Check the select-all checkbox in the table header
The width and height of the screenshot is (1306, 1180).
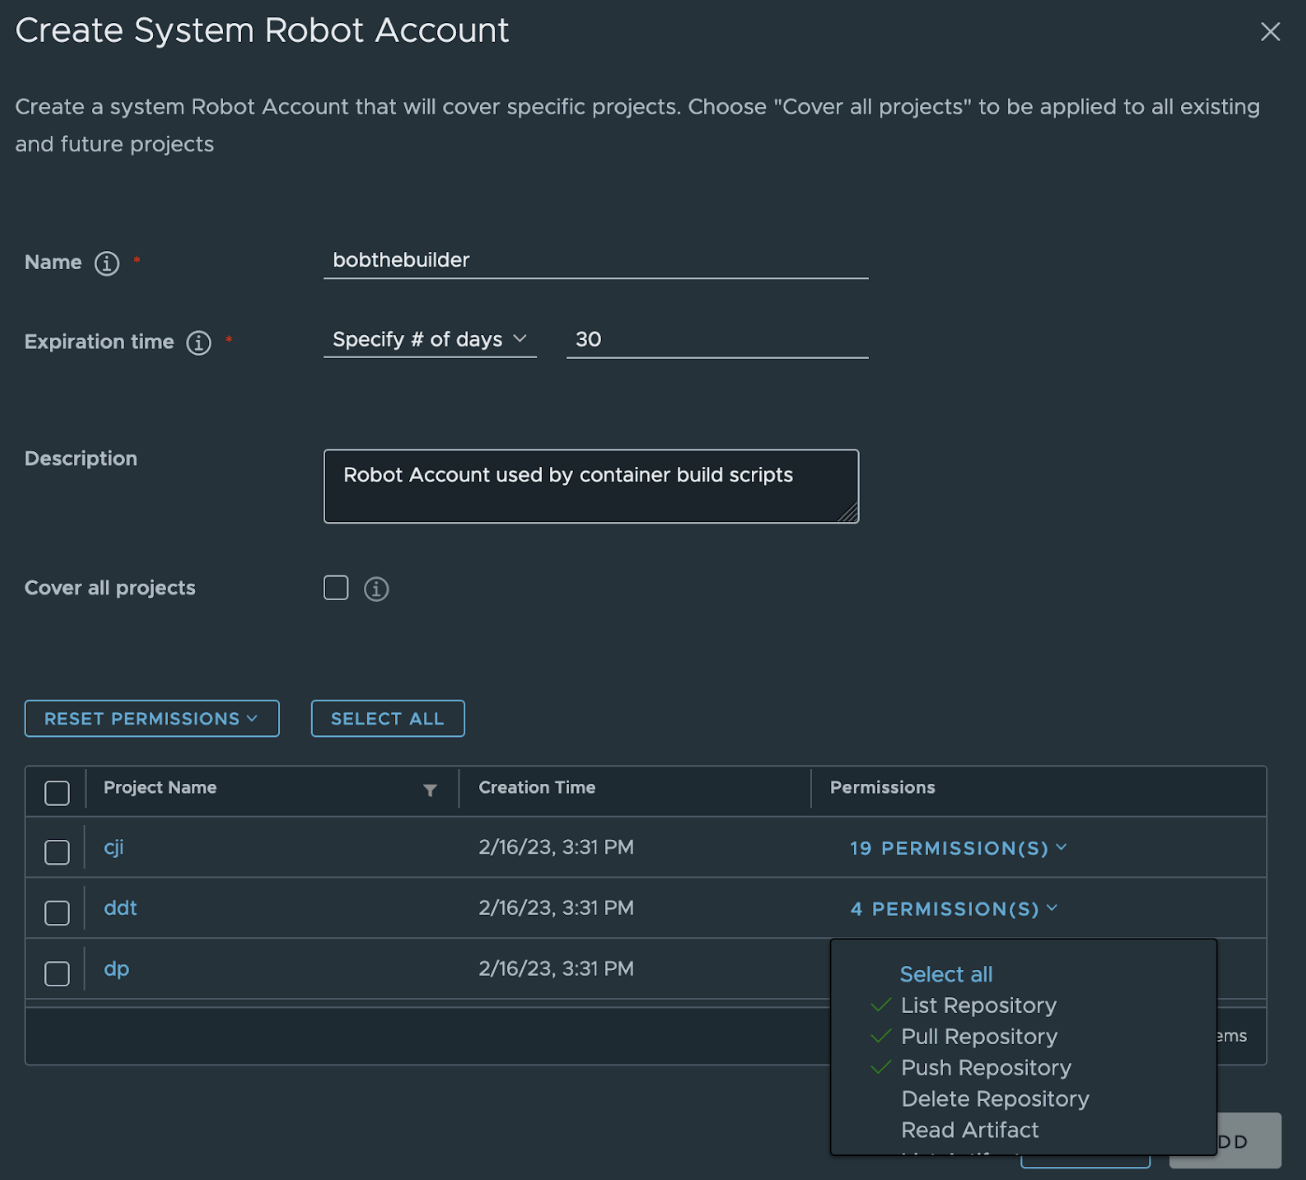point(57,791)
